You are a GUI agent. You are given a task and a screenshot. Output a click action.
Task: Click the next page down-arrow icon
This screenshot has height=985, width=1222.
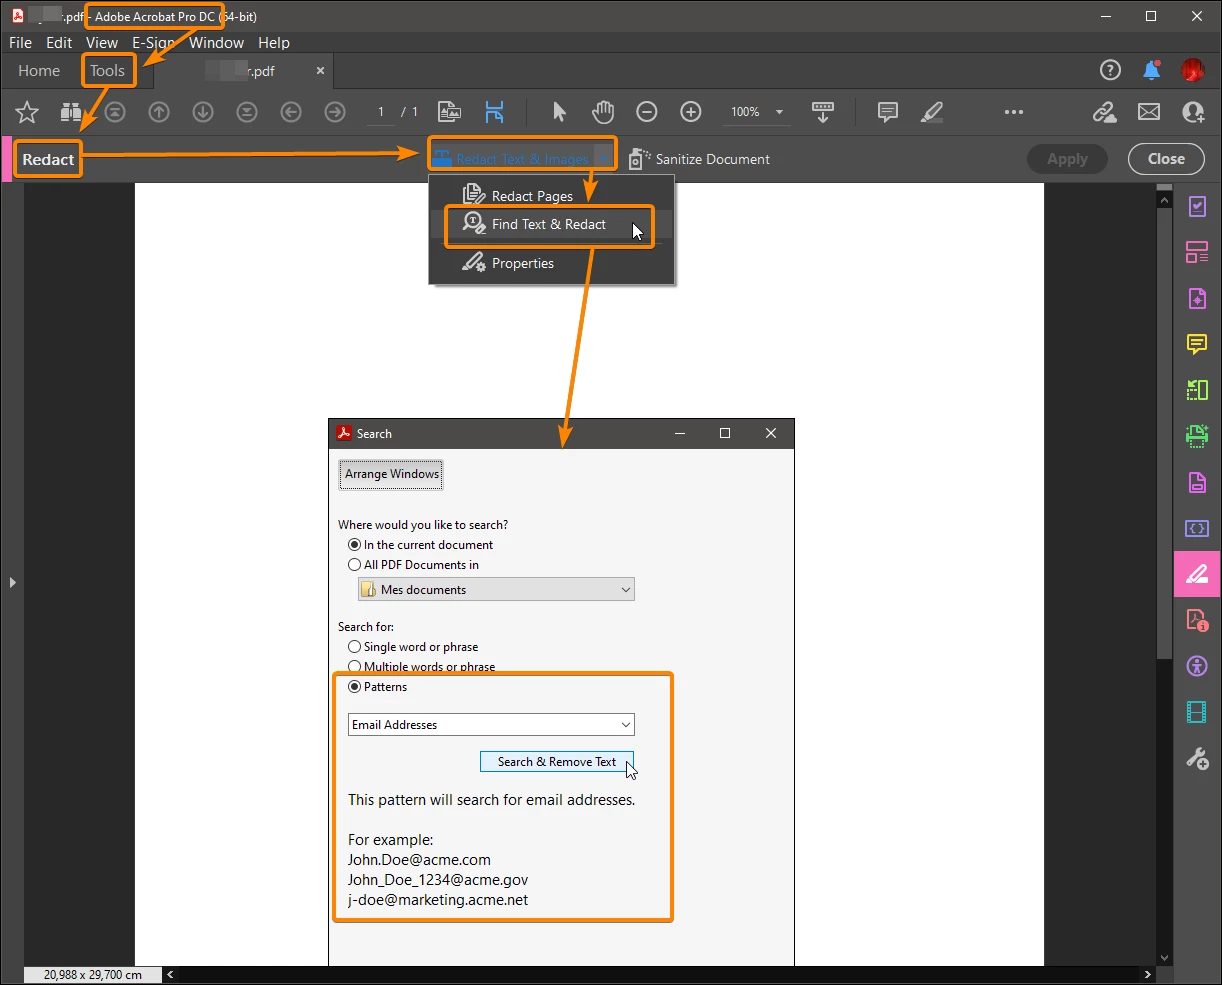(x=203, y=112)
